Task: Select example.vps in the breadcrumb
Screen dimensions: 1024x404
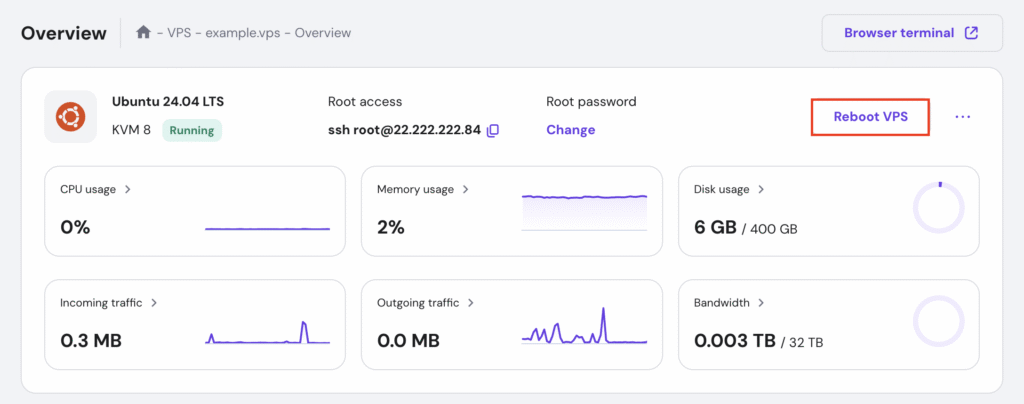Action: tap(244, 33)
